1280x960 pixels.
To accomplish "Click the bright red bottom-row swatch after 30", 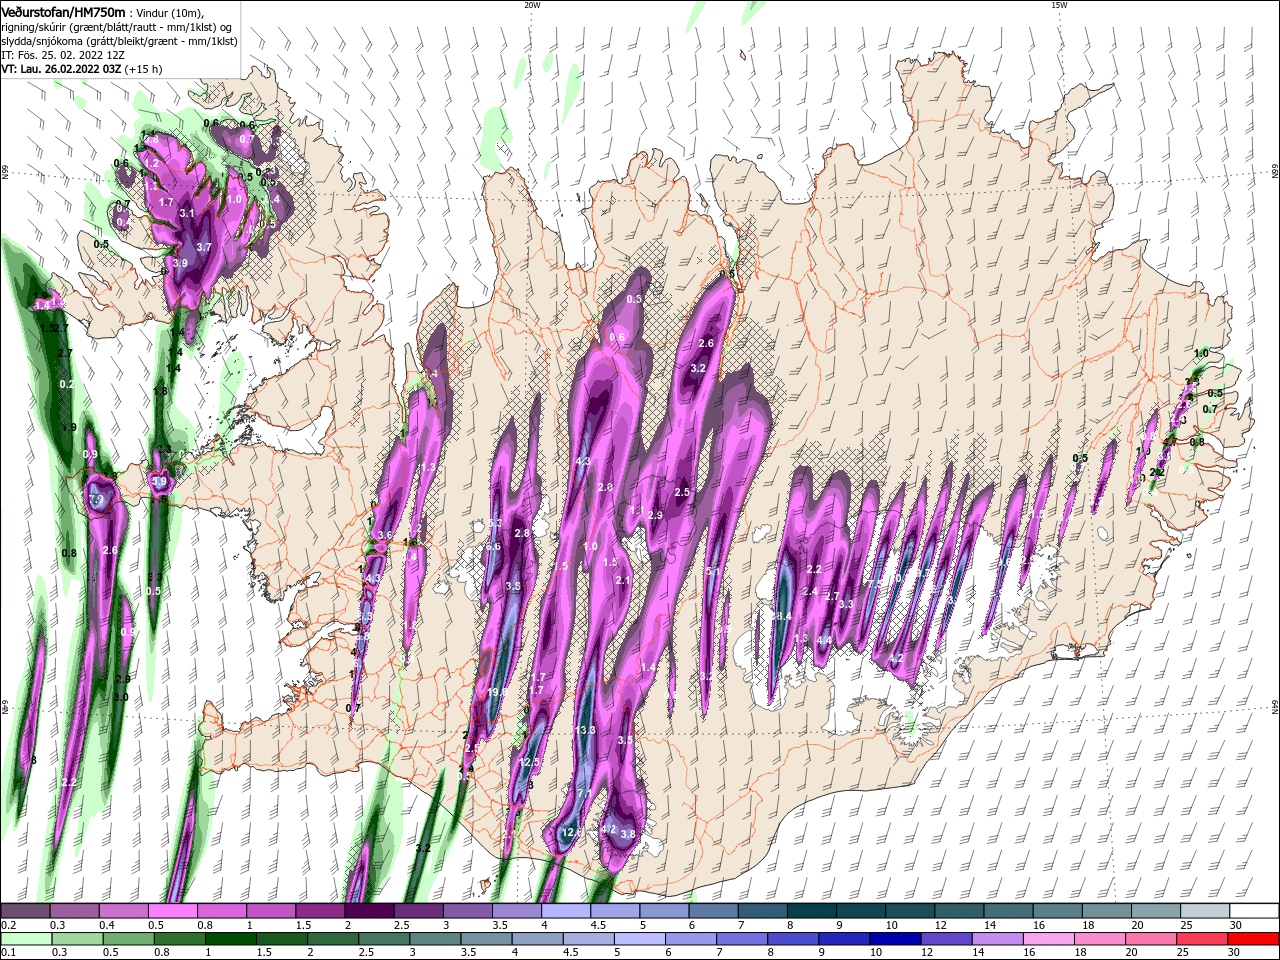I will [1254, 939].
